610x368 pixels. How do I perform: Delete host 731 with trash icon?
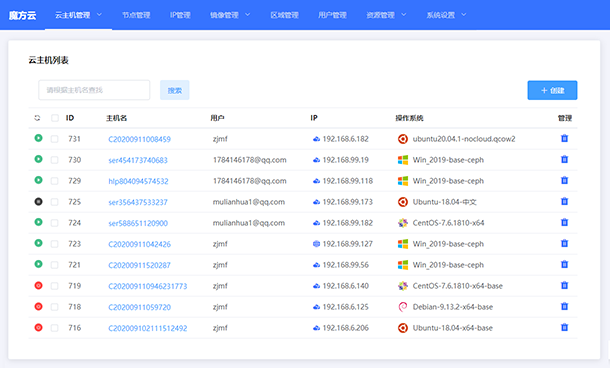point(564,138)
